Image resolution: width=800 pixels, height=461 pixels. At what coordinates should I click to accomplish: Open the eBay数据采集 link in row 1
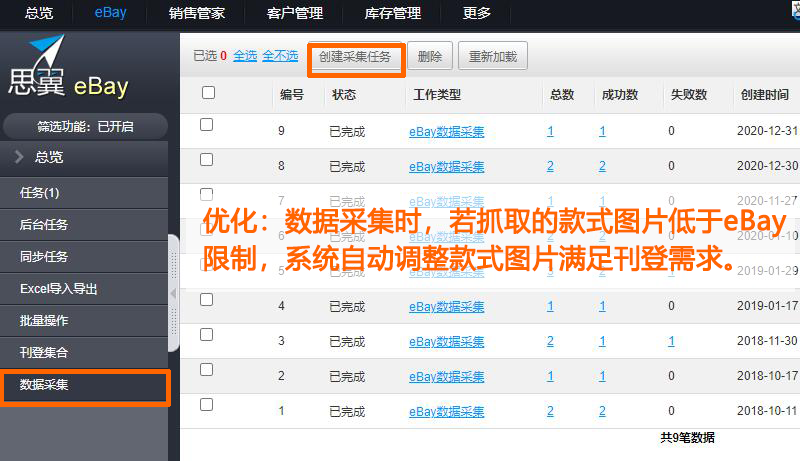point(446,412)
